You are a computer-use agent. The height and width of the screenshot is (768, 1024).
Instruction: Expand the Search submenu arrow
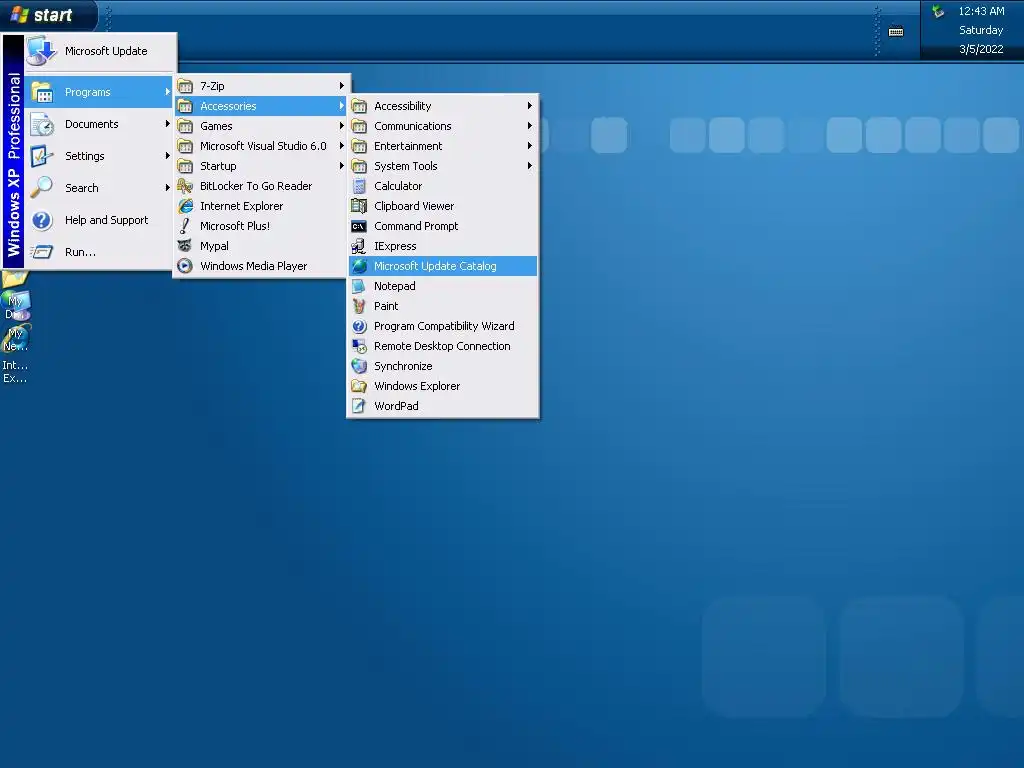point(168,188)
